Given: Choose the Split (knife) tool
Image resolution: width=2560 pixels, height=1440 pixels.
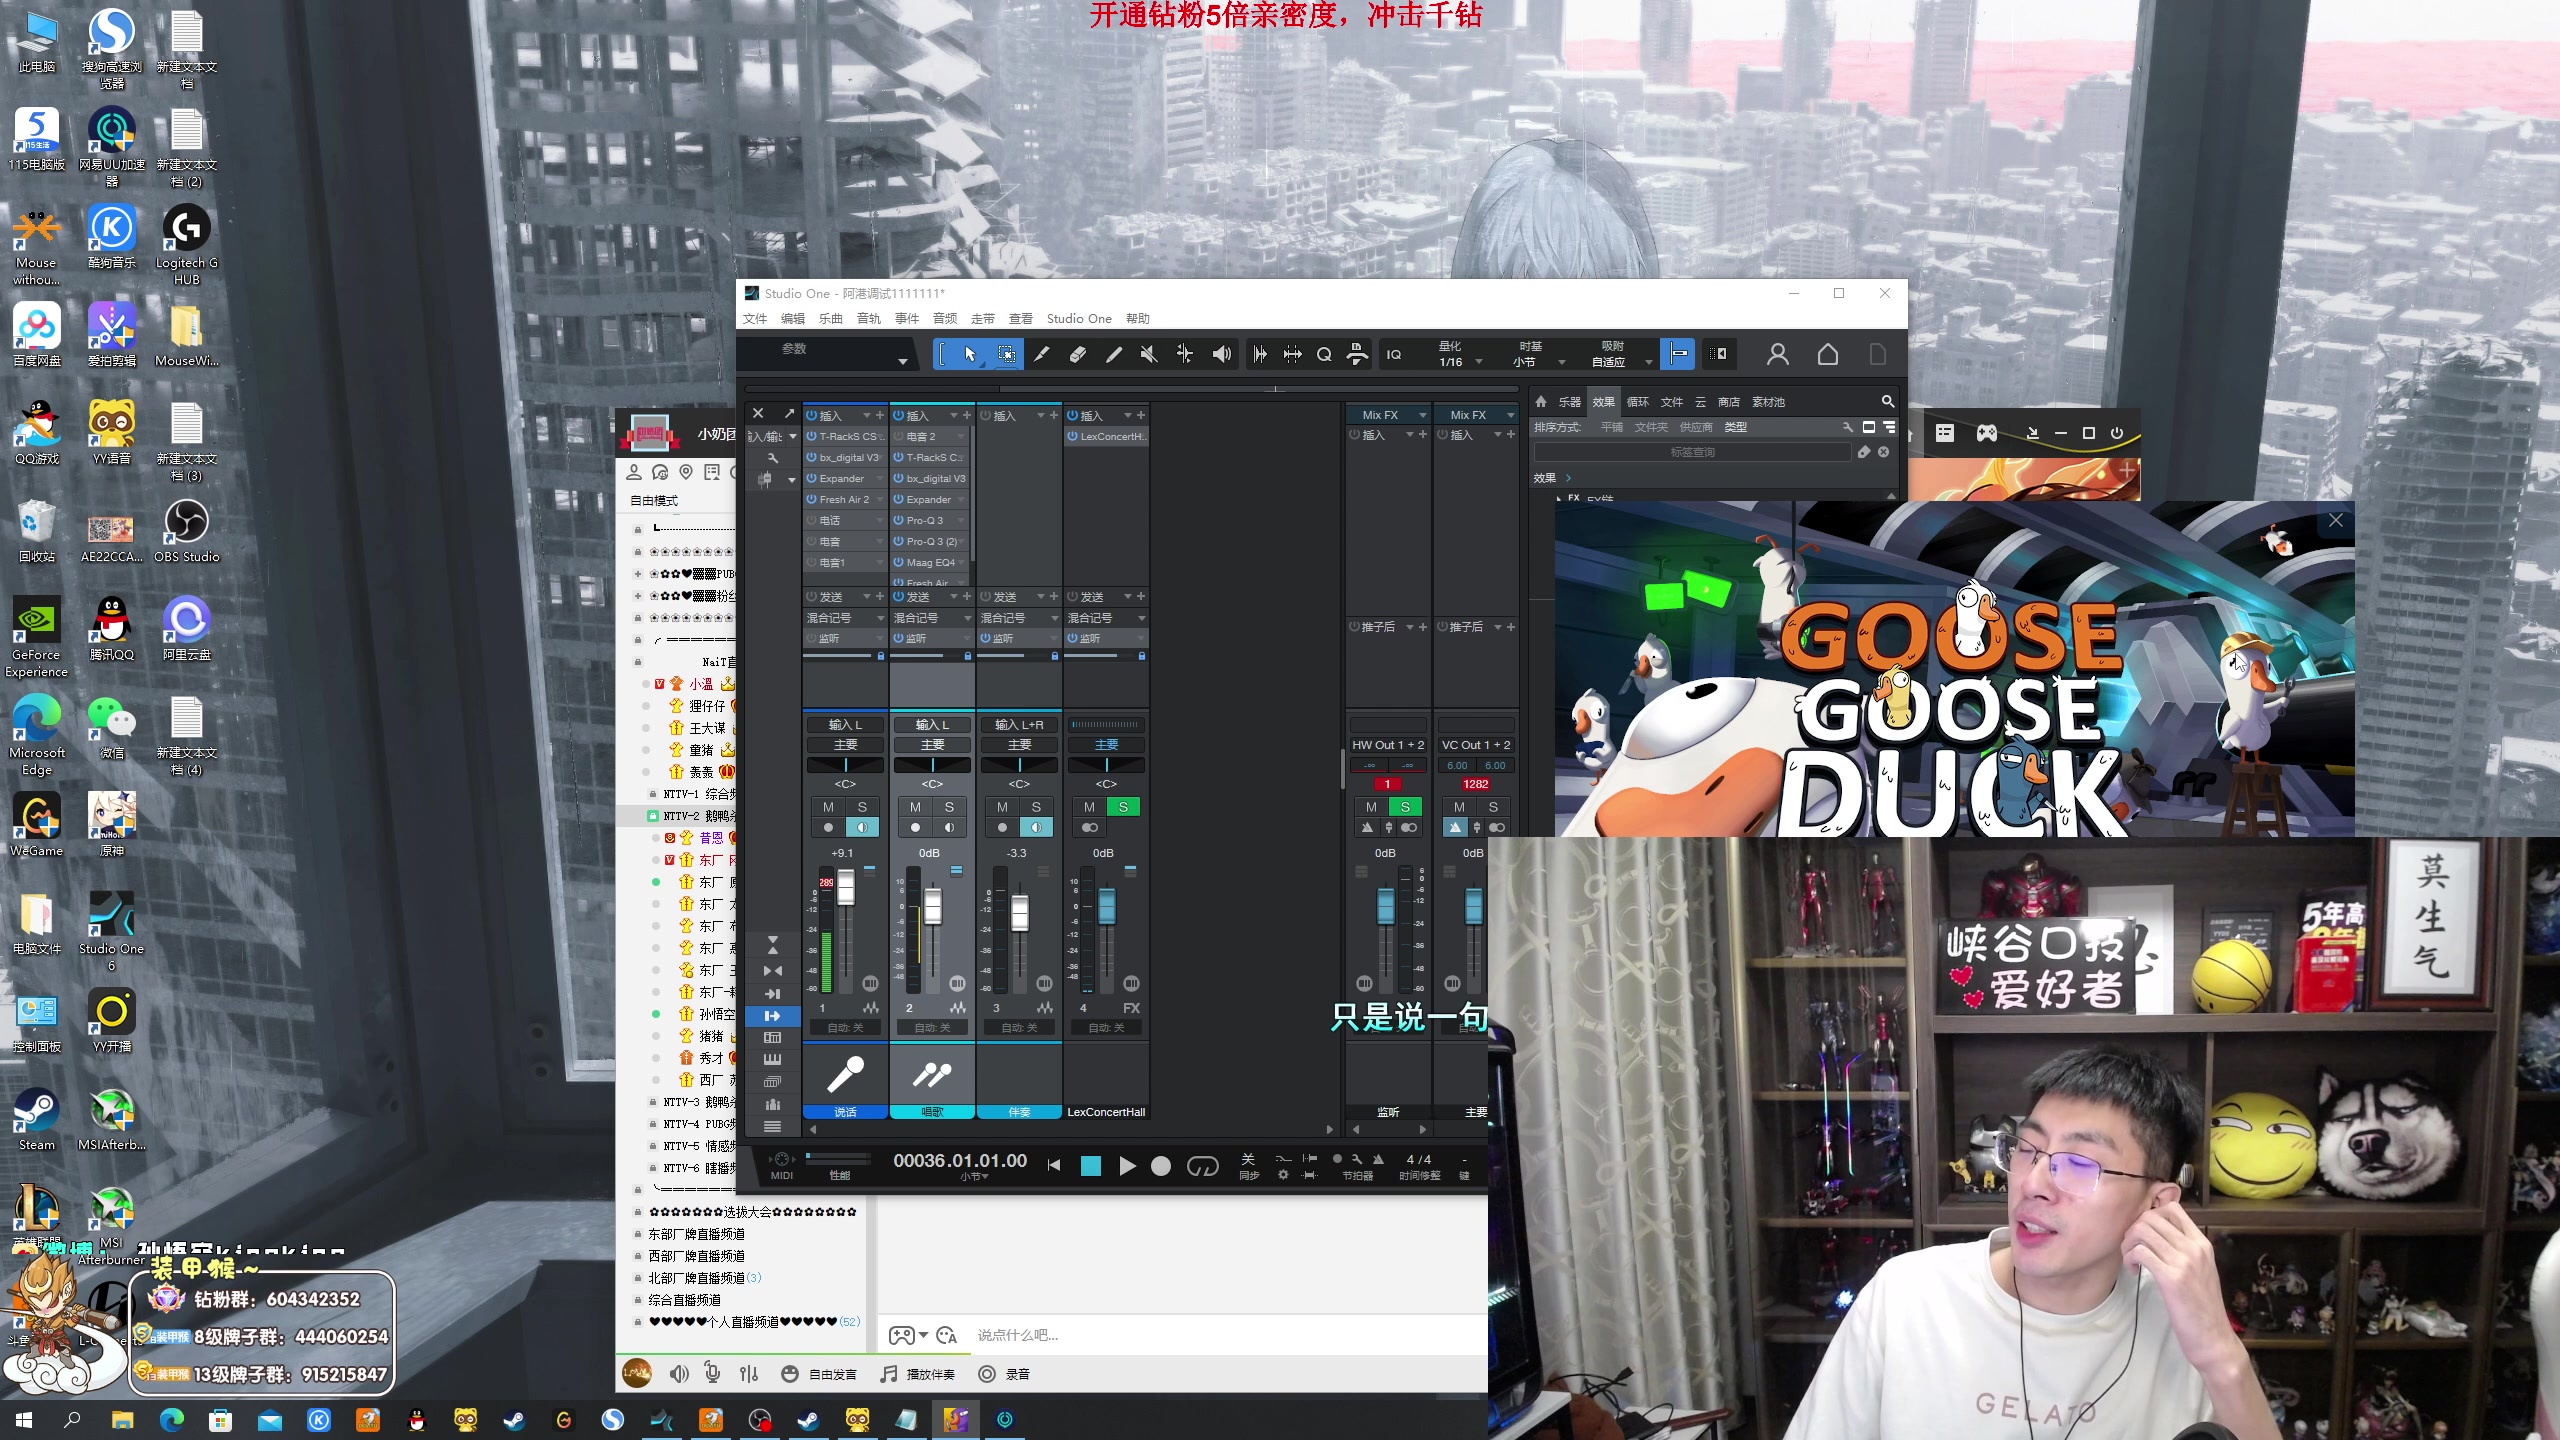Looking at the screenshot, I should [x=1041, y=354].
